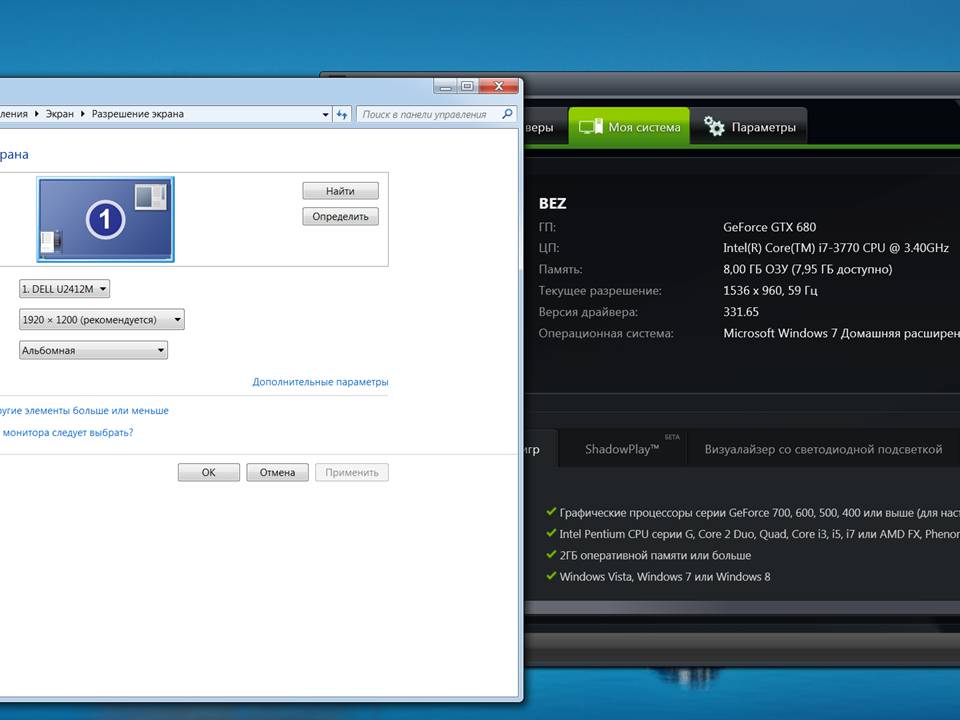Open the Визуалайзер со светодиодной подсветкой tab

coord(823,449)
